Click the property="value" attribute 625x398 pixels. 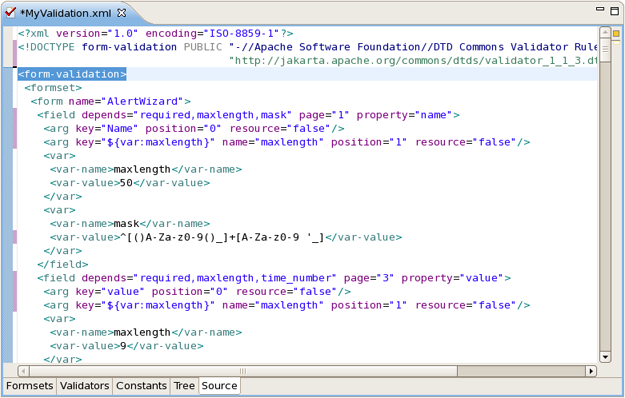453,278
